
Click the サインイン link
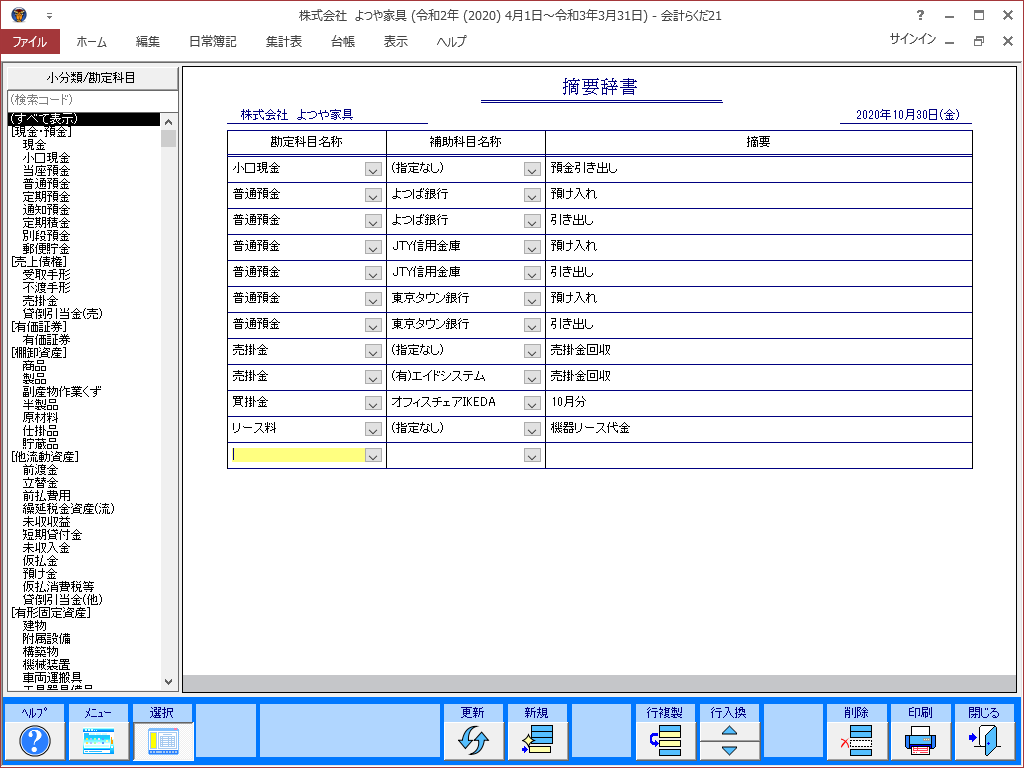912,39
